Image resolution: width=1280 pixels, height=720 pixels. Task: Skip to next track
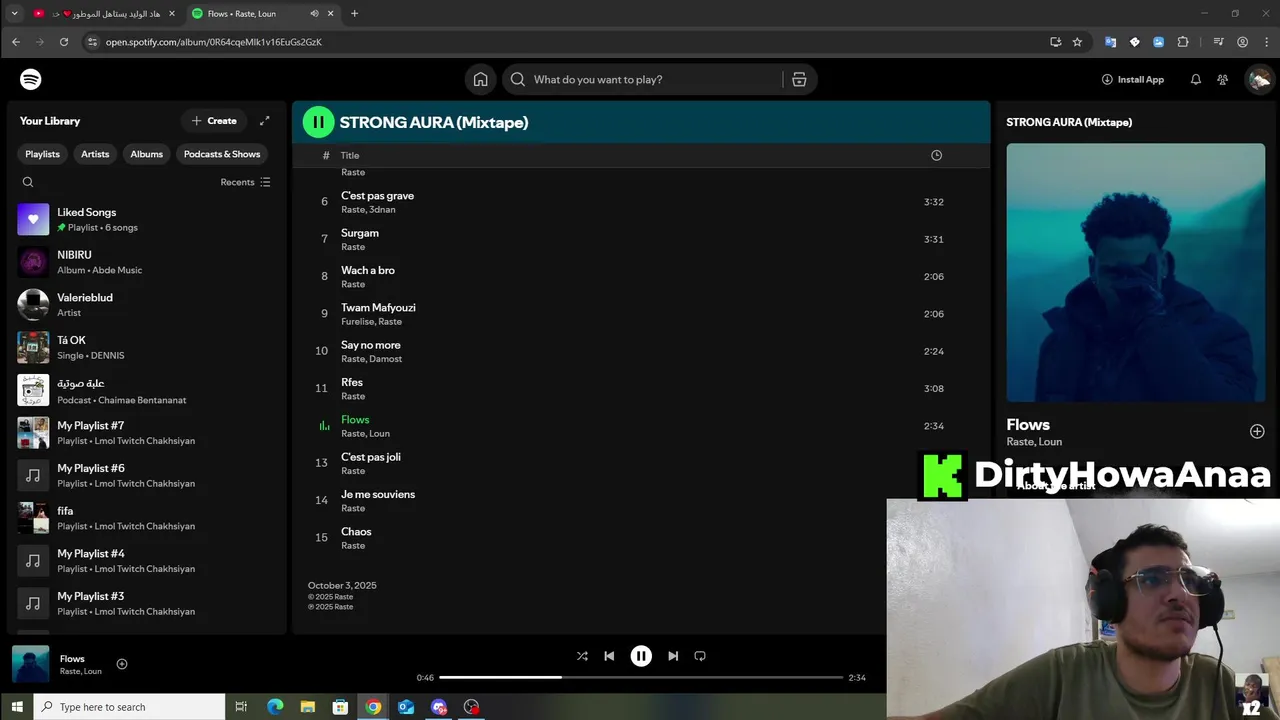(x=673, y=656)
